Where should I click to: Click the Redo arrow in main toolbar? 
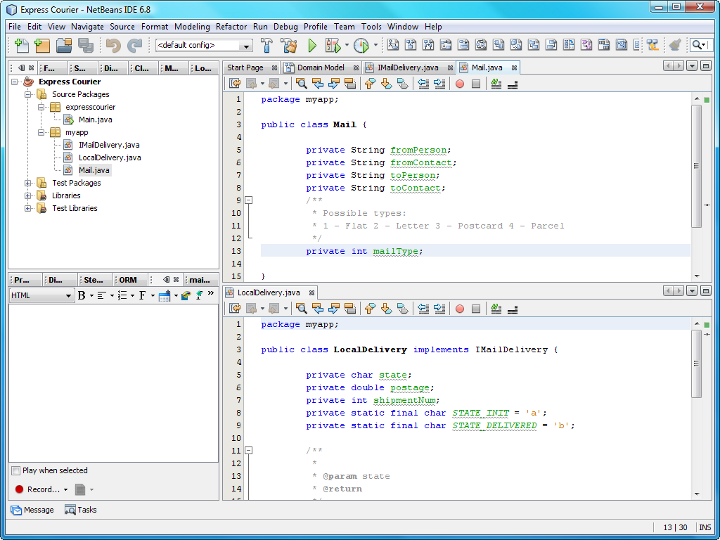135,45
